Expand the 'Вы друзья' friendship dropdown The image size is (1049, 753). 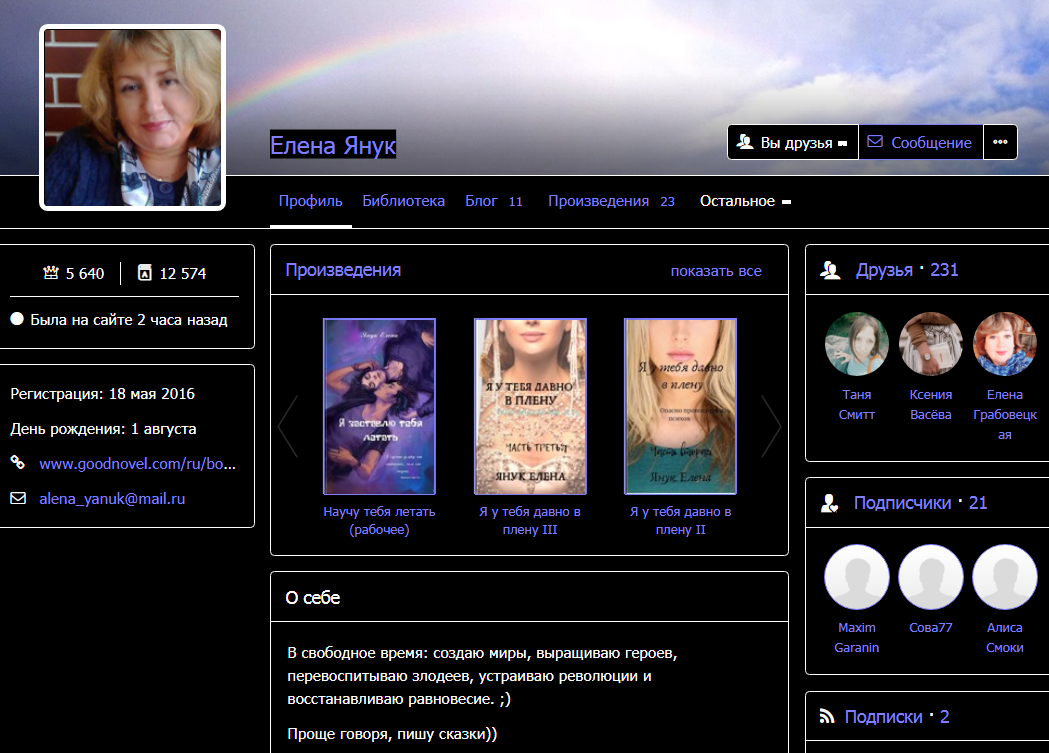pos(792,142)
